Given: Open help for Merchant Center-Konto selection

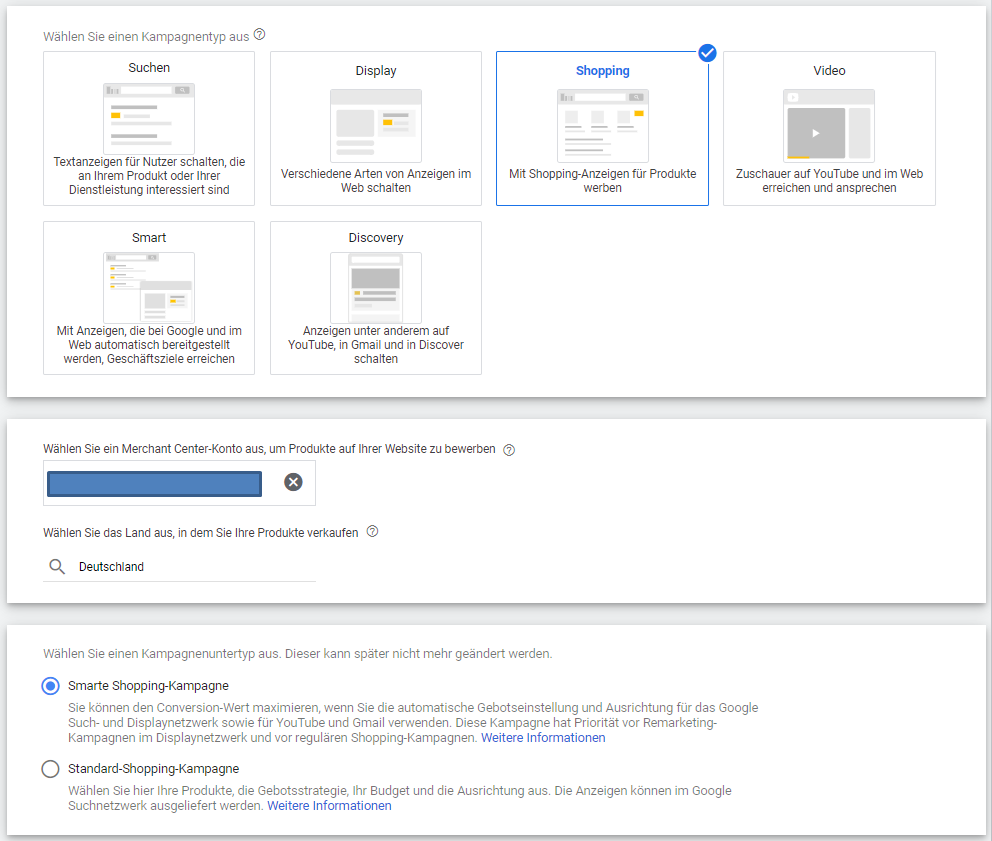Looking at the screenshot, I should (509, 450).
